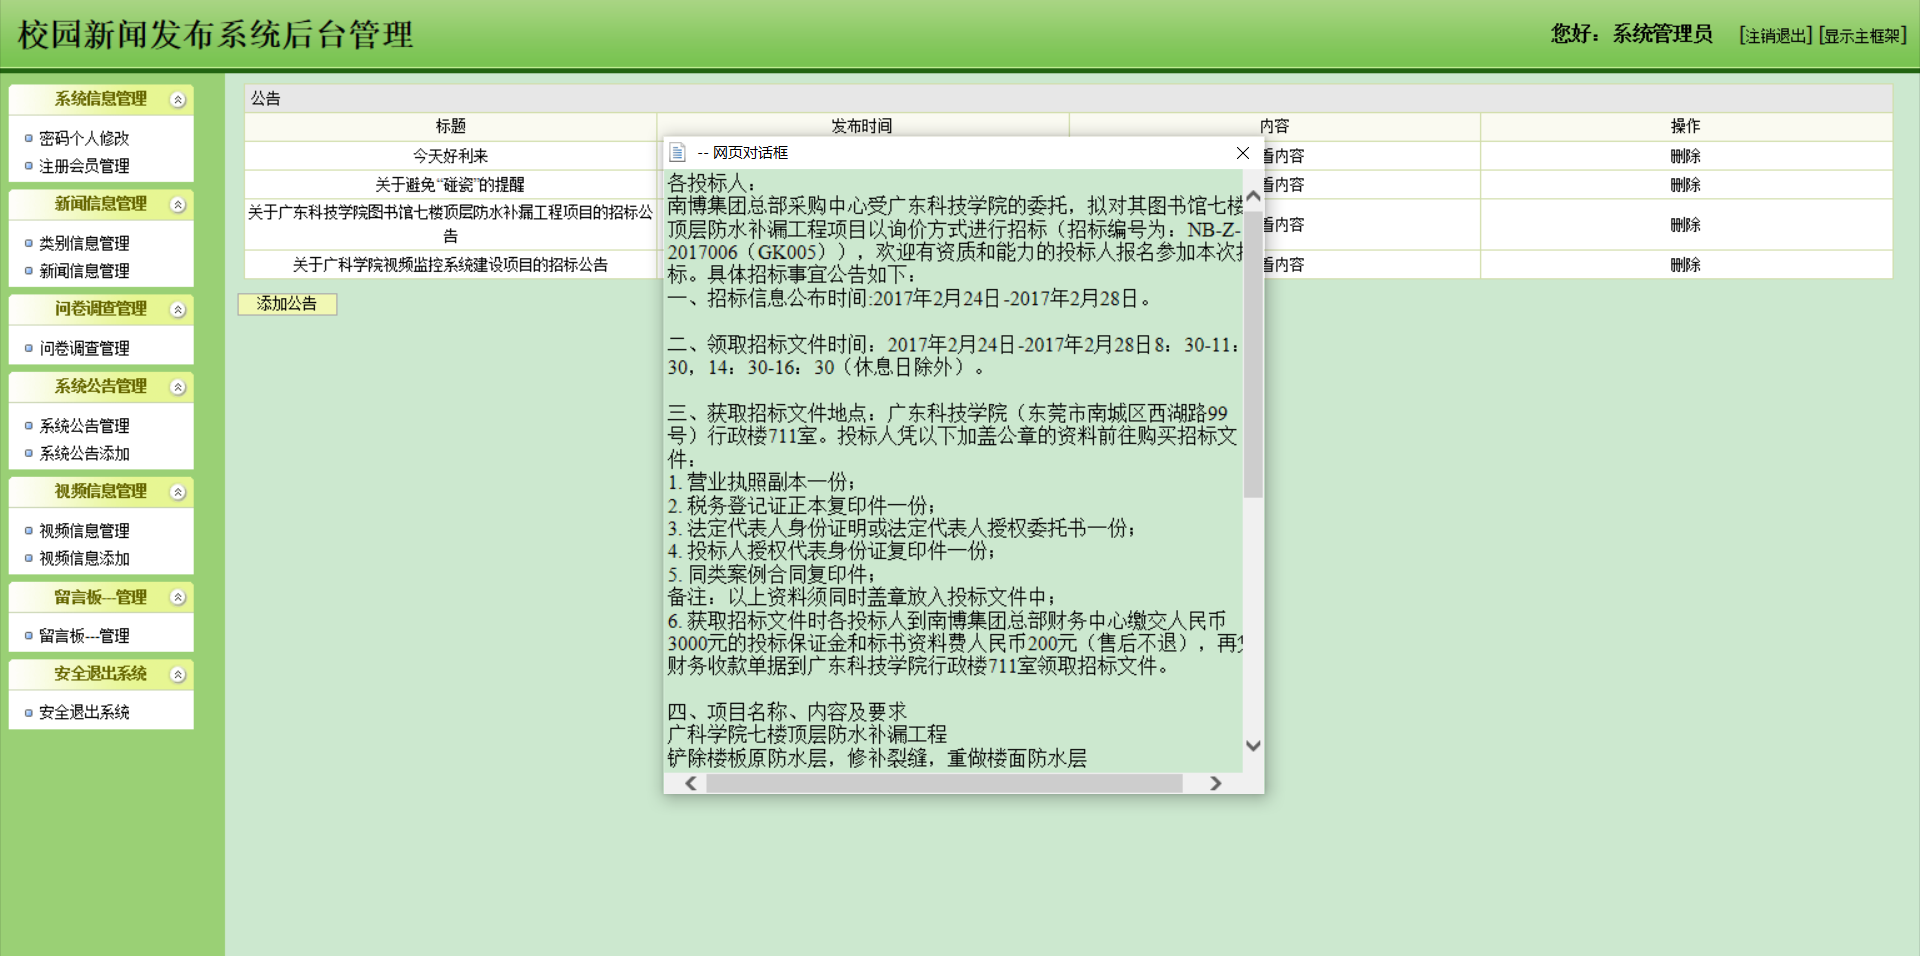Viewport: 1920px width, 956px height.
Task: Collapse the 新闻信息管理 section chevron
Action: (178, 205)
